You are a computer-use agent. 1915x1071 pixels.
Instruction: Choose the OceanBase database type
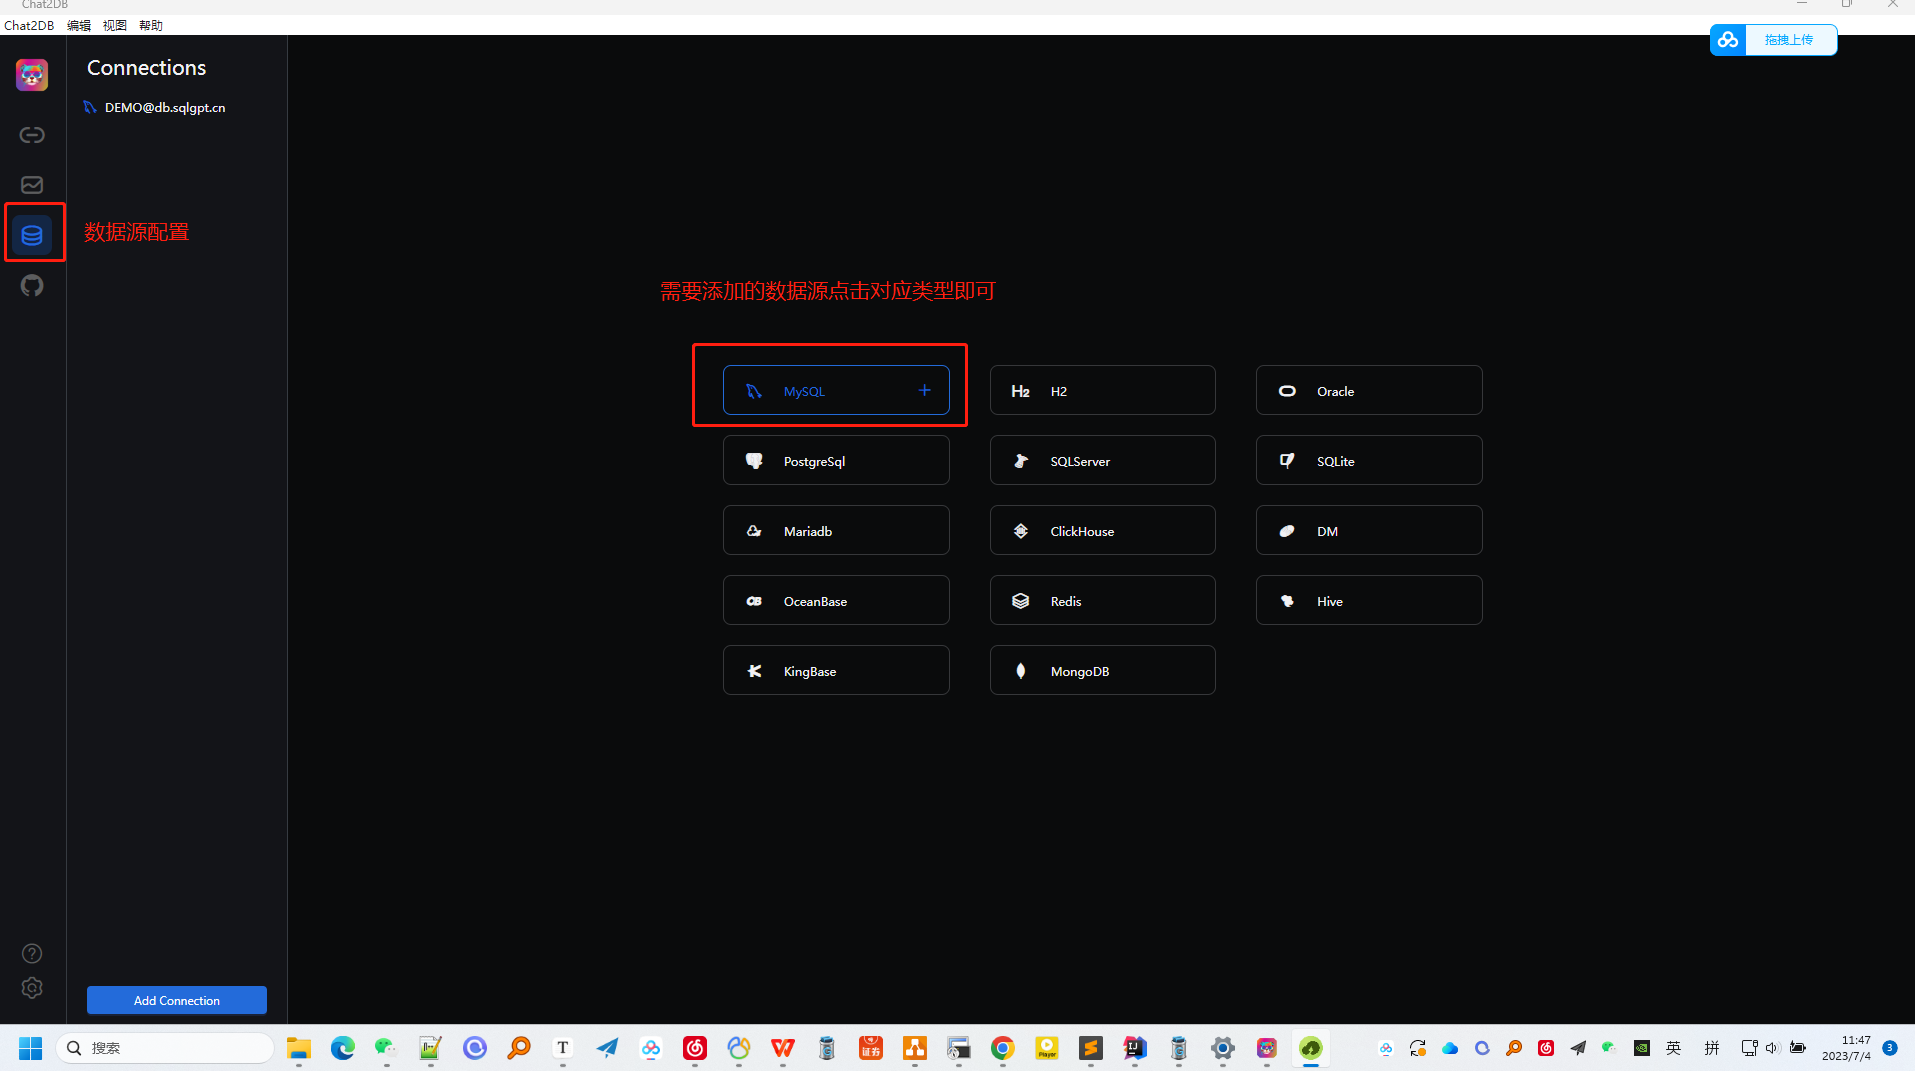[x=836, y=600]
